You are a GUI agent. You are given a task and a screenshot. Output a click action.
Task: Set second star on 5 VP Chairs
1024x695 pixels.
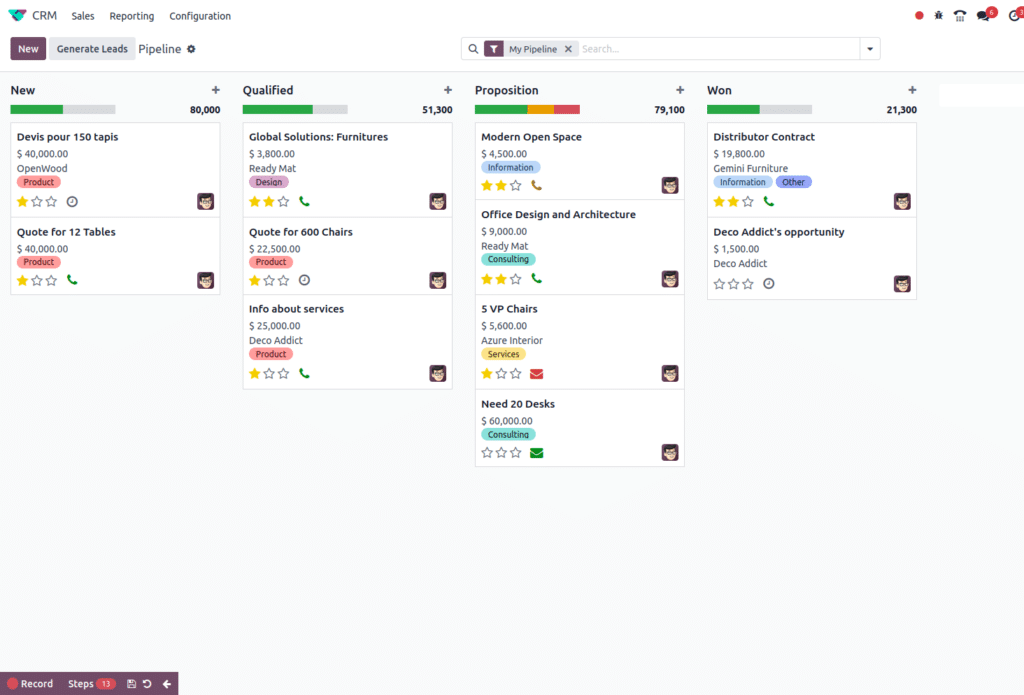pos(502,374)
